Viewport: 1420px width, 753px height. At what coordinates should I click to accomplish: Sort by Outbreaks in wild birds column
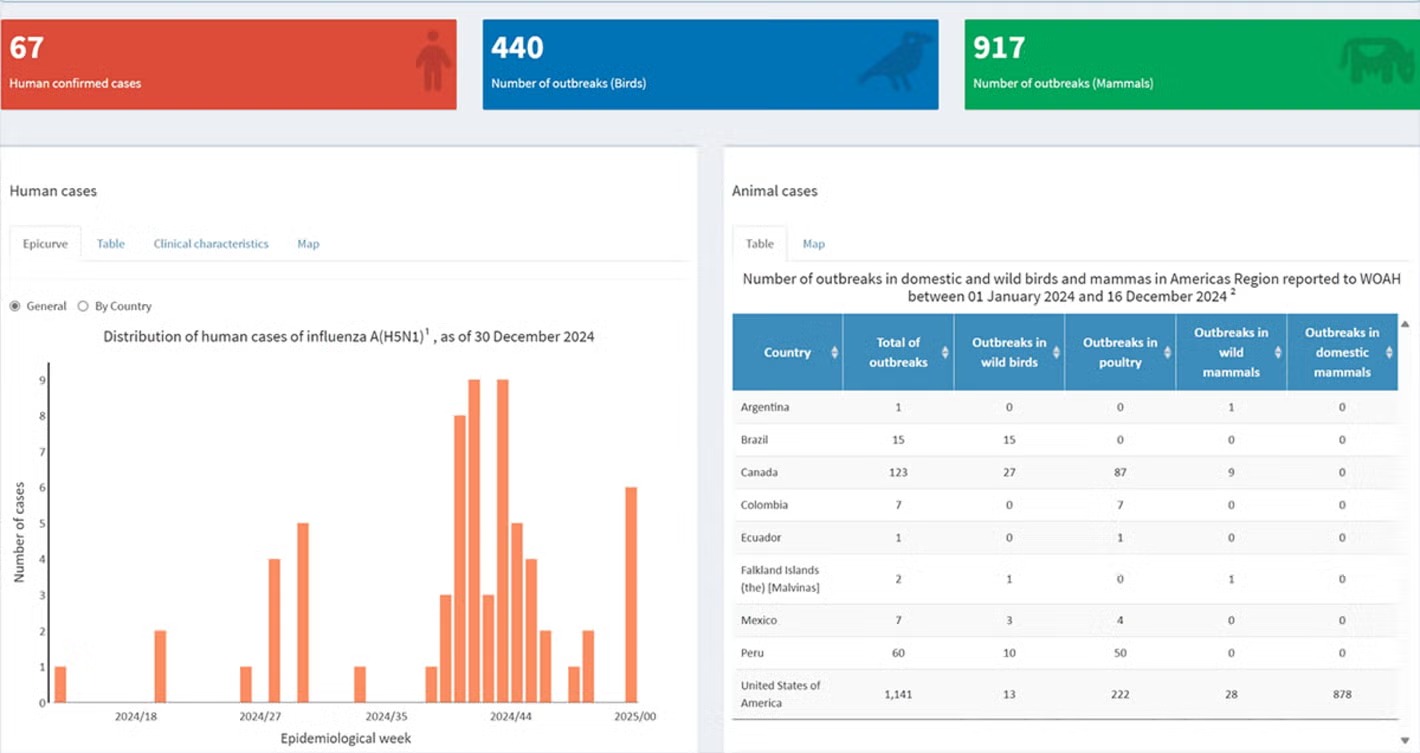click(1055, 353)
